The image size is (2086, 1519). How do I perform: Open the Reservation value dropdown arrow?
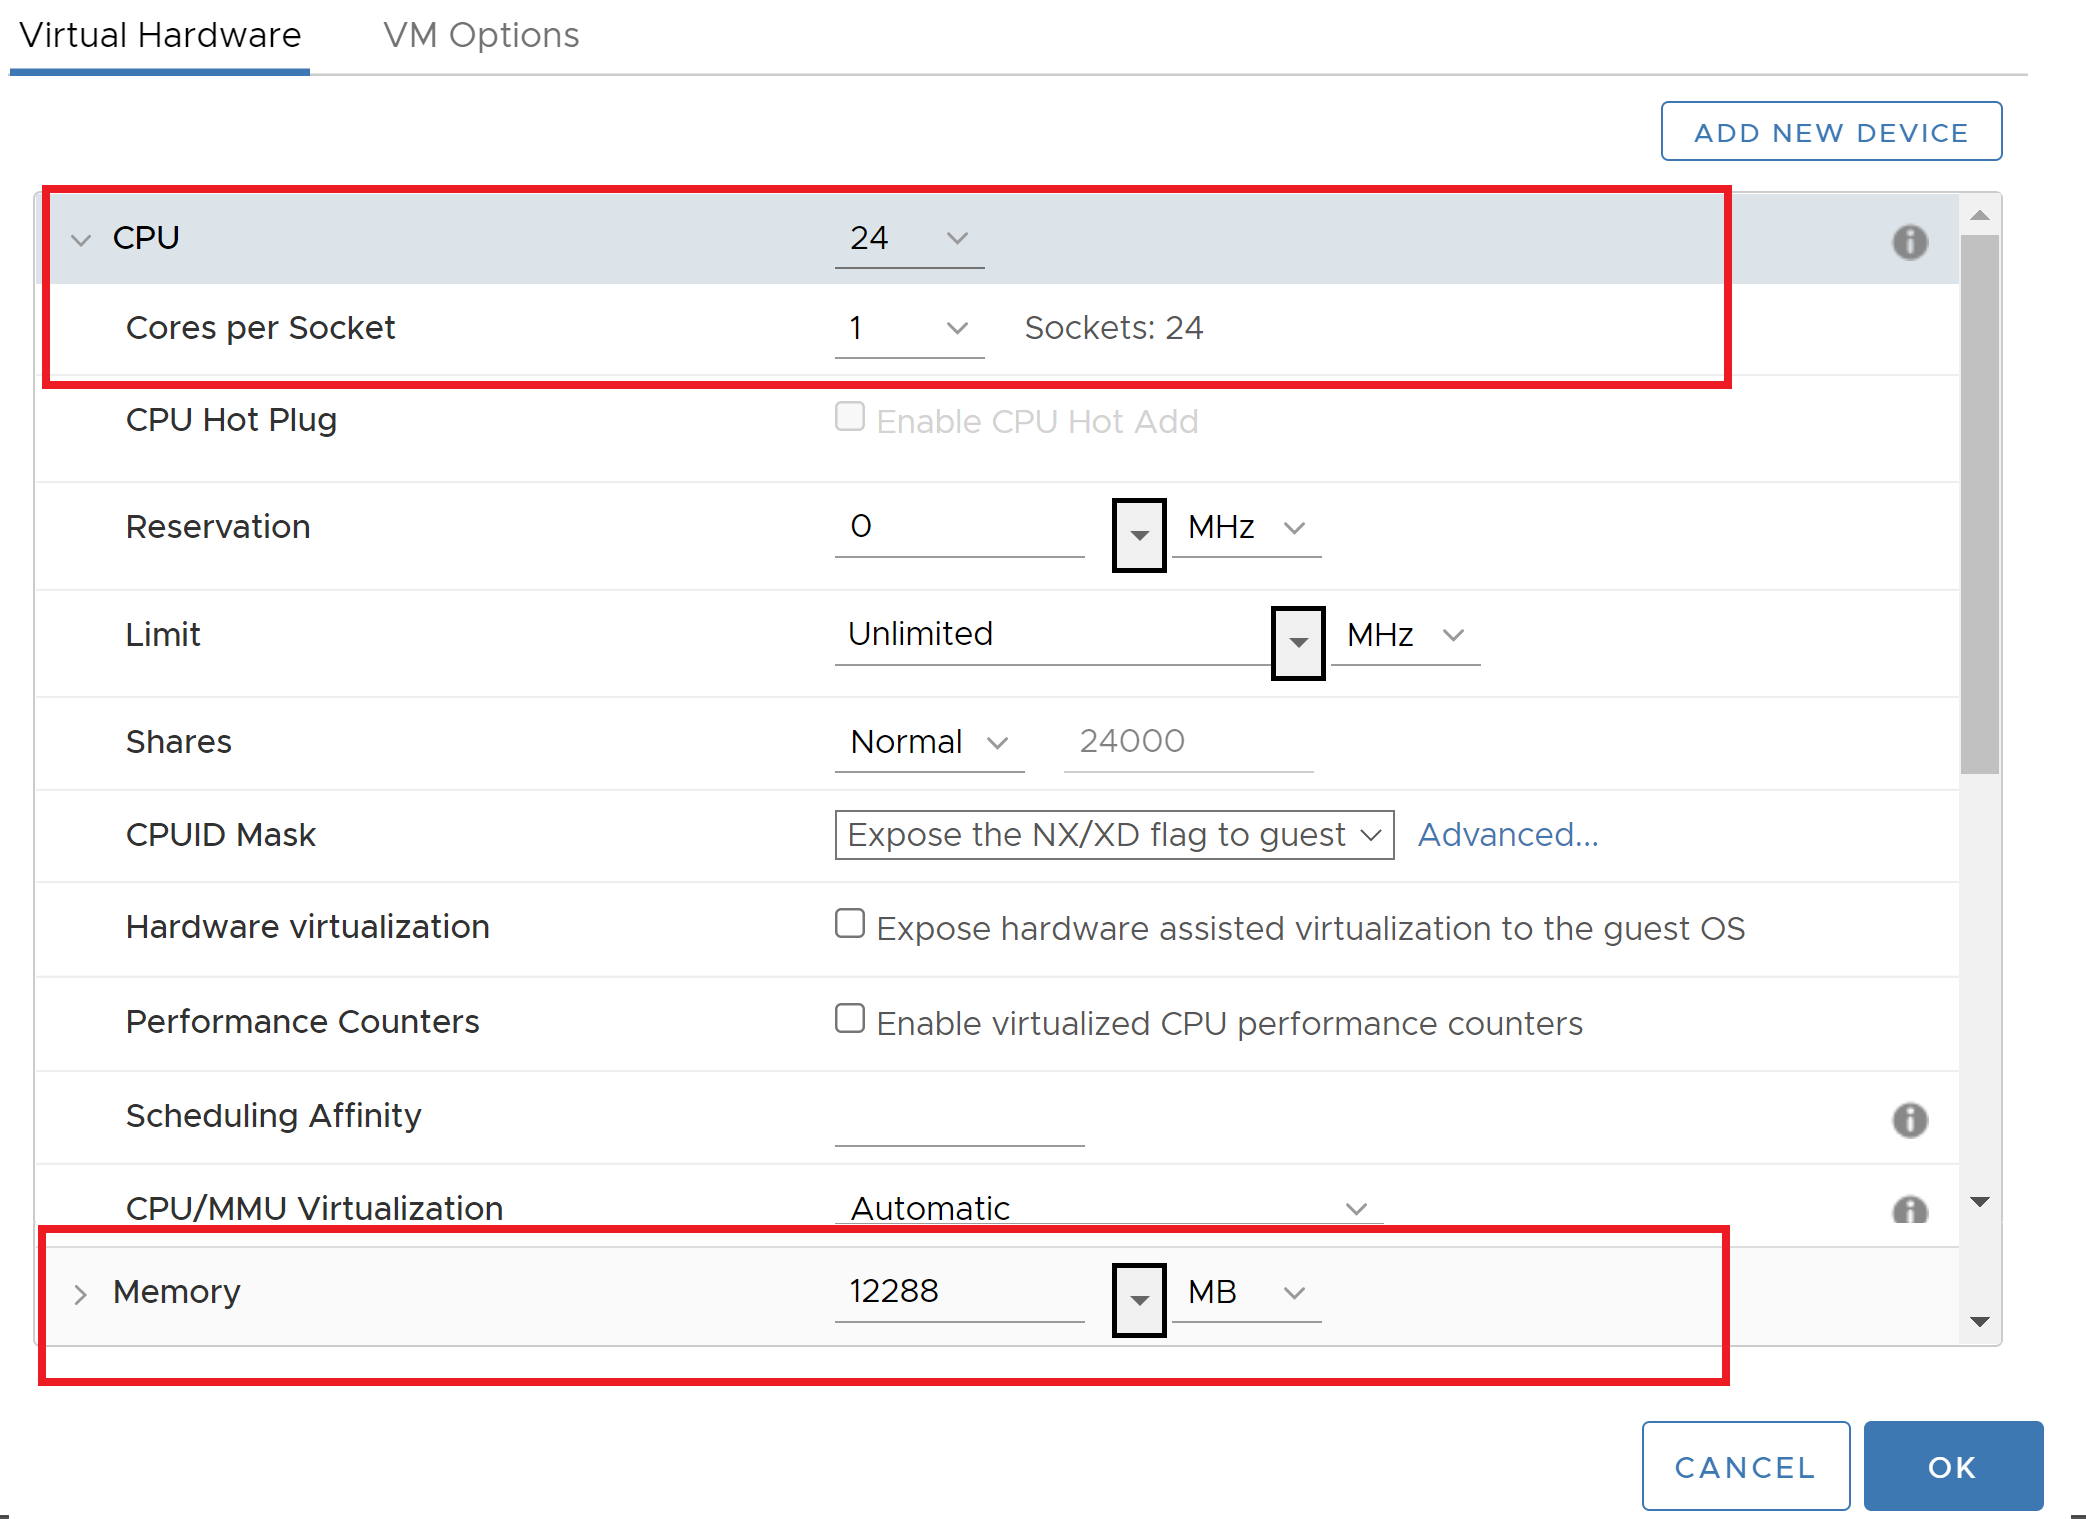[1139, 535]
